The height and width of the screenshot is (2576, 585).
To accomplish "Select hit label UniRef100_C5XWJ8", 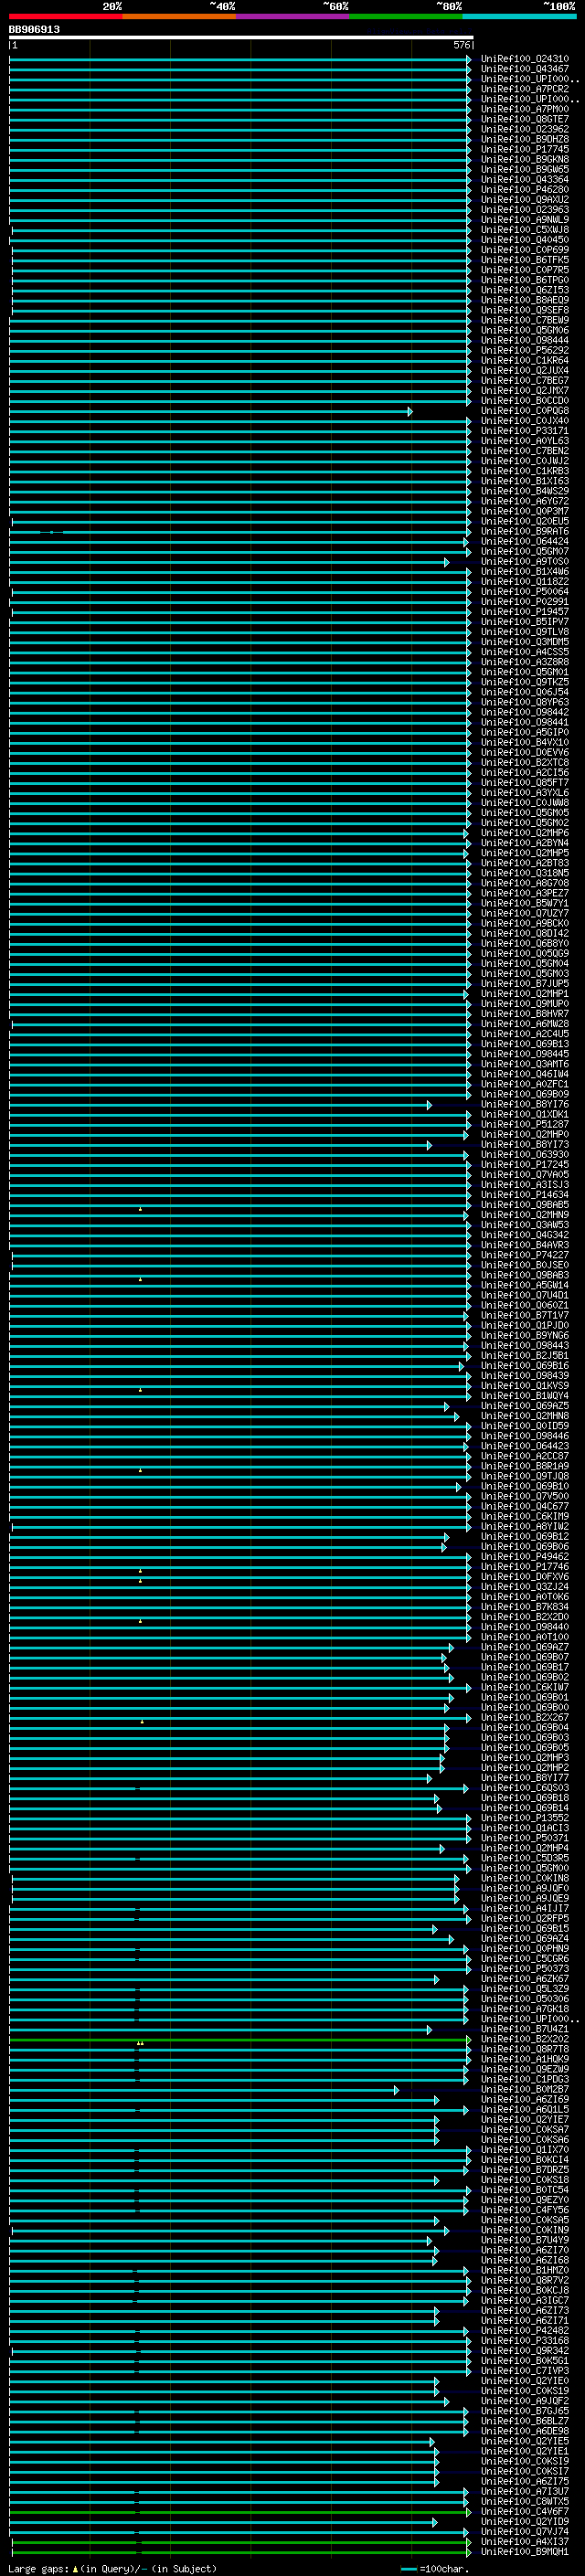I will tap(525, 229).
